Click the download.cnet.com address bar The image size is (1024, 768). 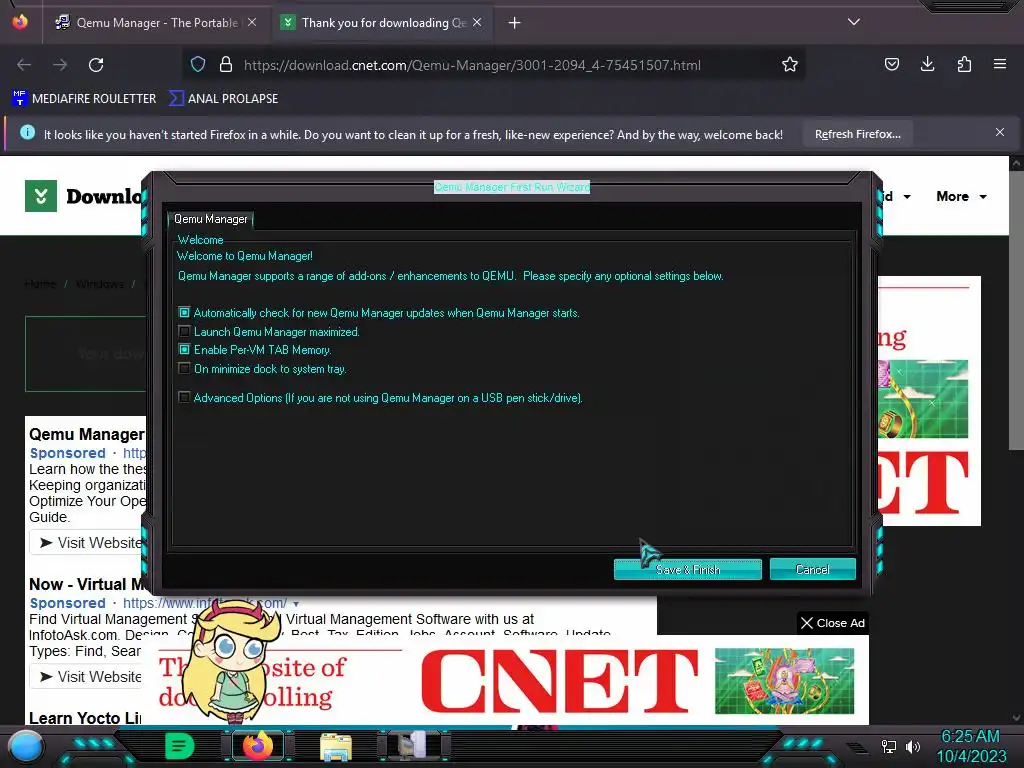[472, 65]
